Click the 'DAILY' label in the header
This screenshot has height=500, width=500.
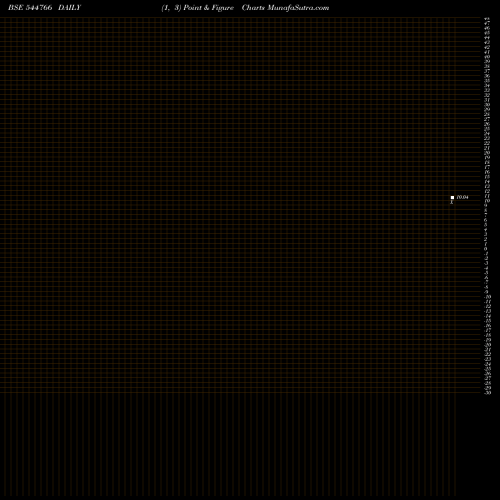(x=69, y=8)
